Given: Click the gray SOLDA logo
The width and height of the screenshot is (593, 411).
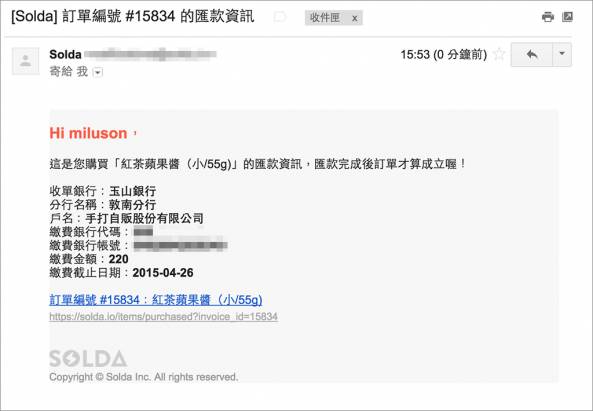Looking at the screenshot, I should coord(88,359).
